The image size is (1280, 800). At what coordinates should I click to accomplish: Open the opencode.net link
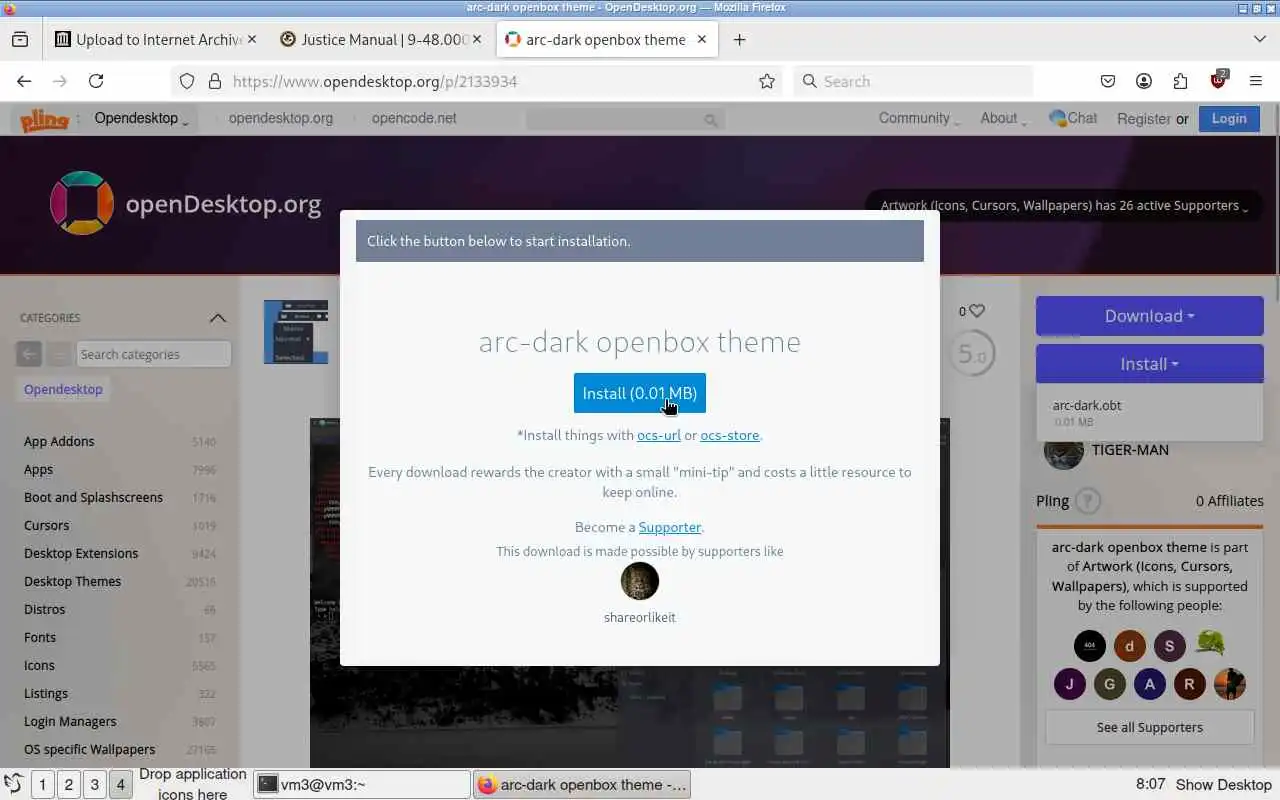tap(414, 118)
